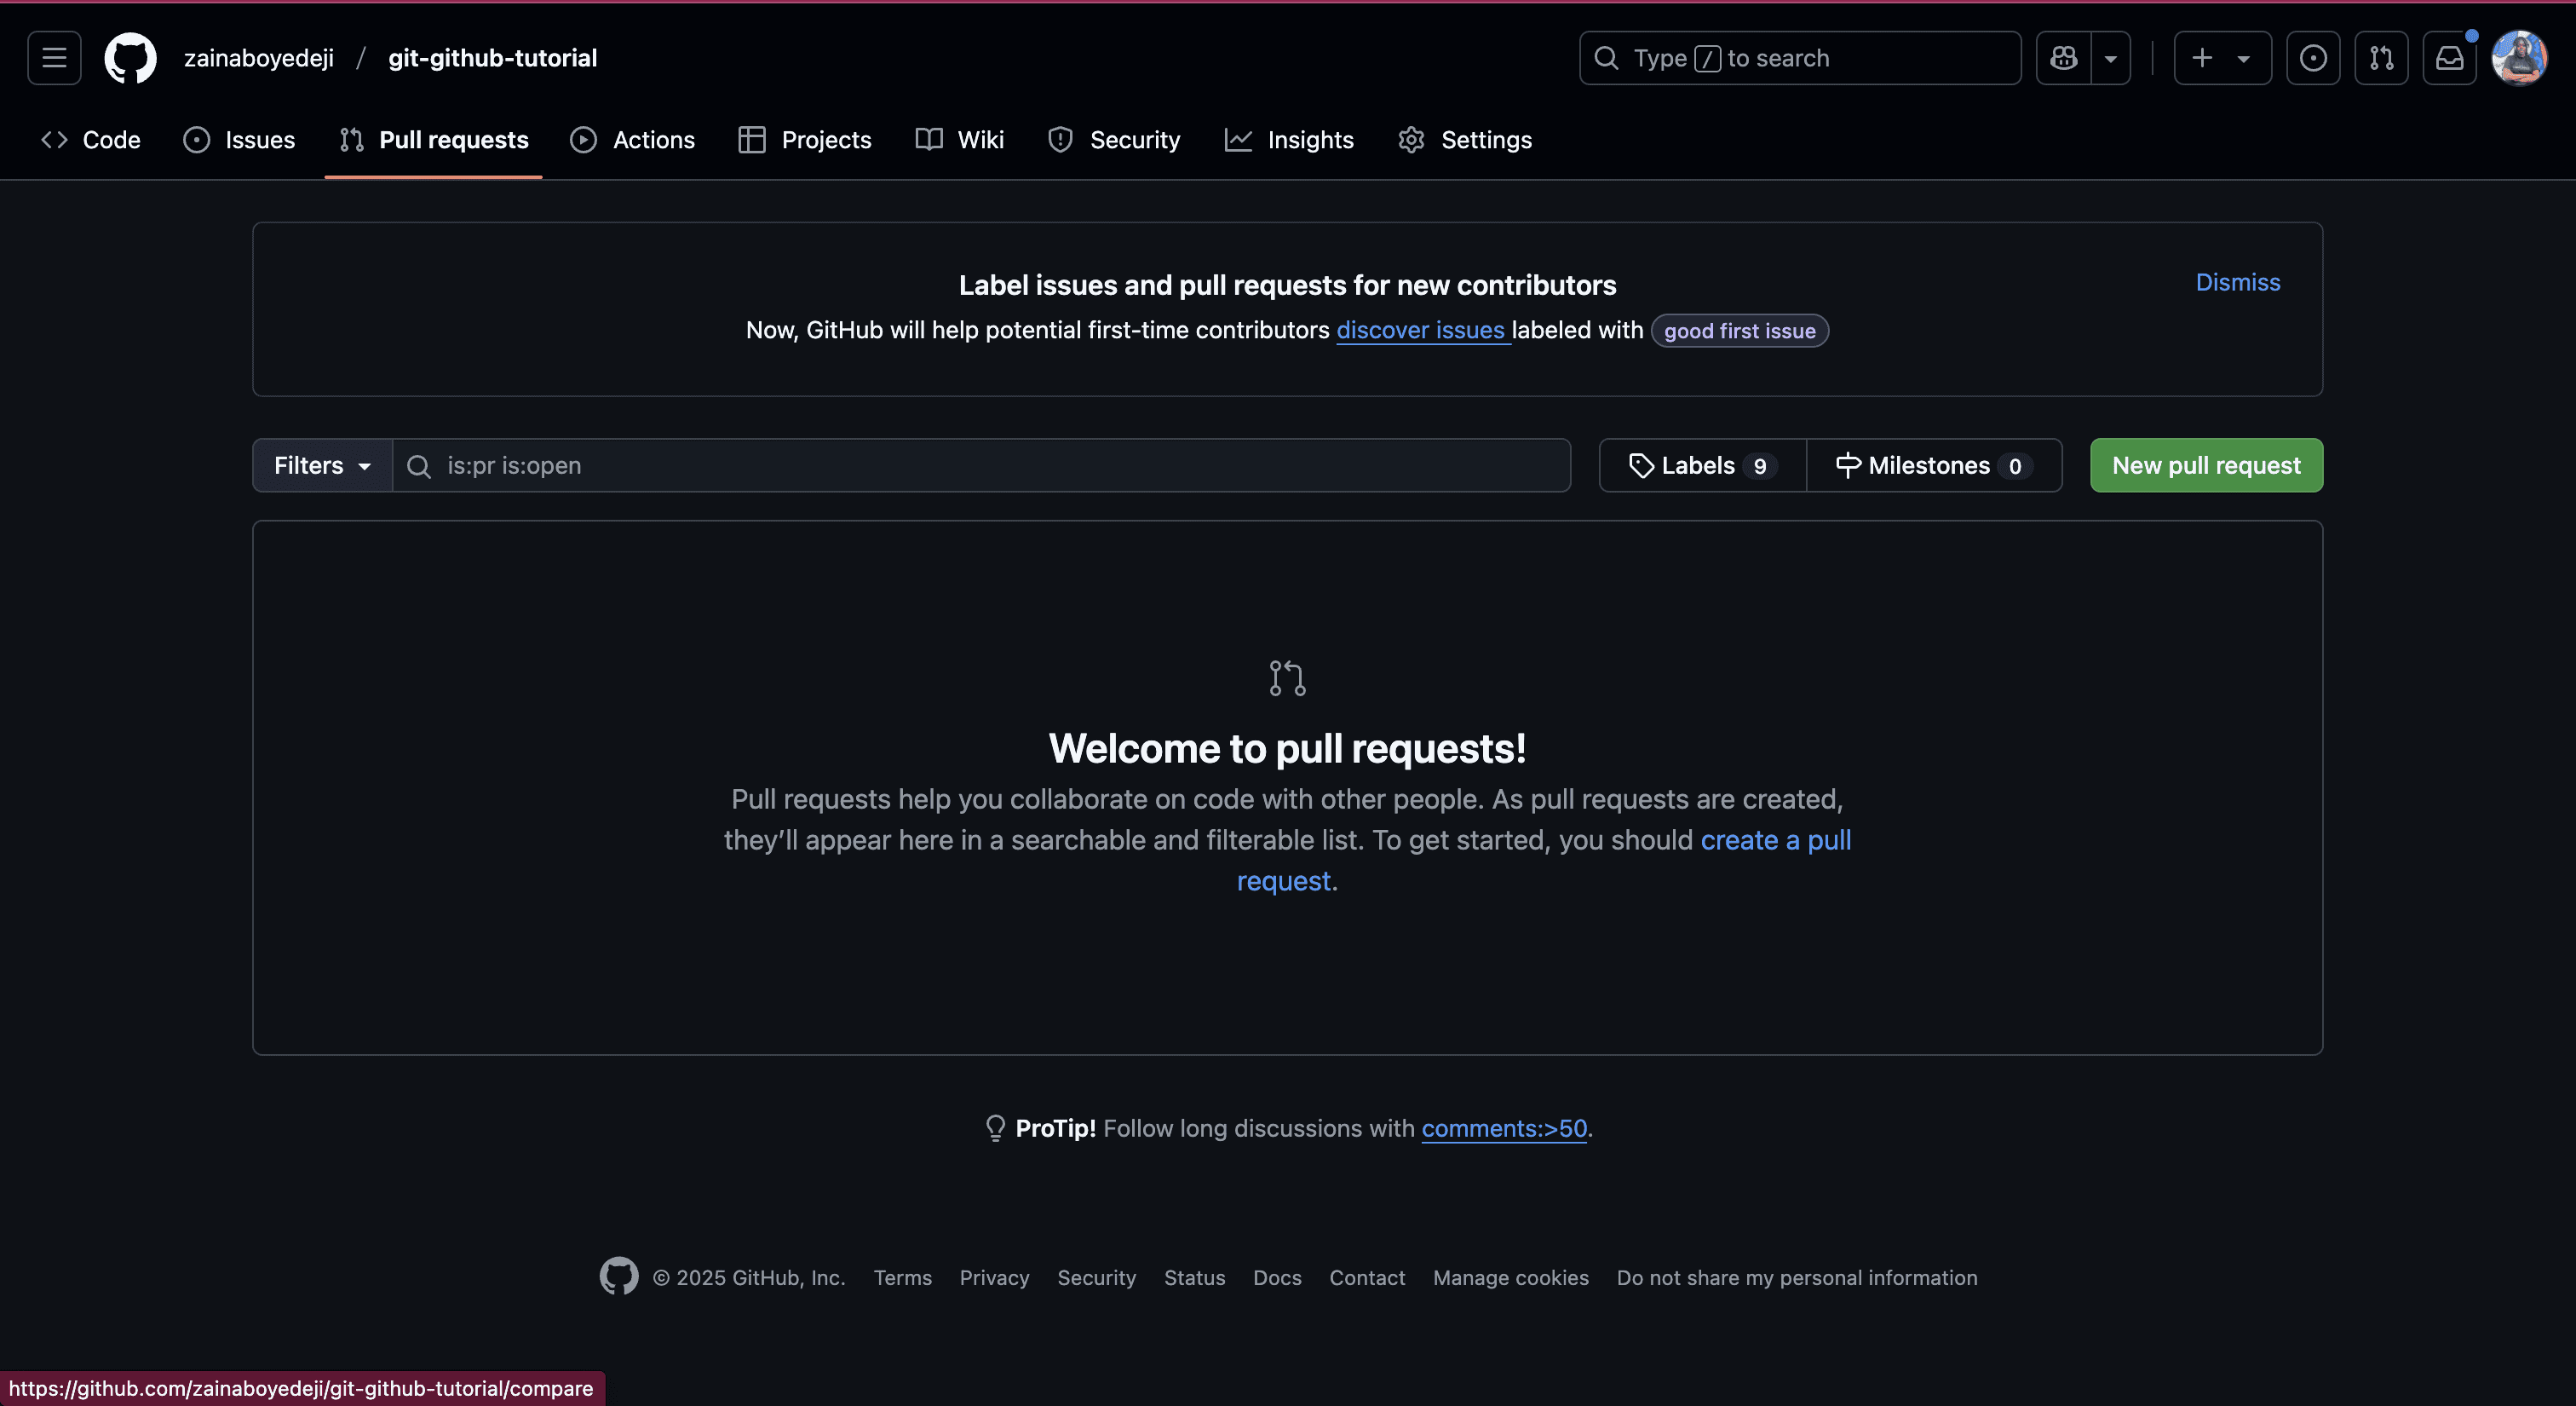
Task: Open the pull requests icon in the header
Action: (2381, 58)
